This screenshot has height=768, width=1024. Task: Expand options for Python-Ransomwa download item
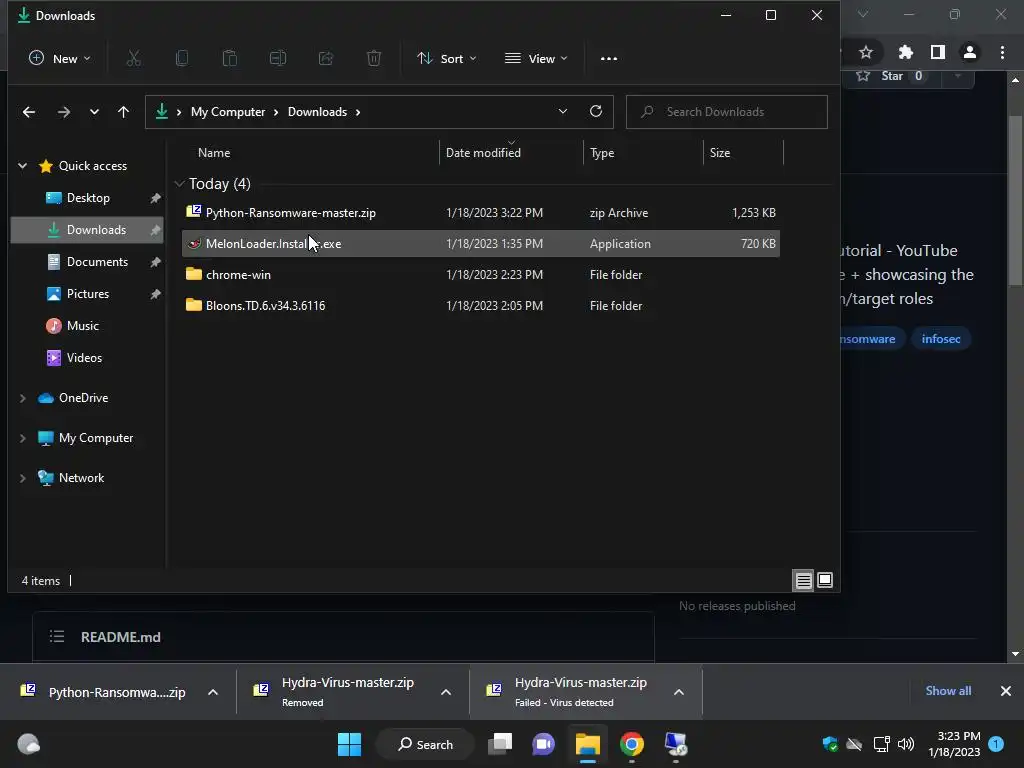[x=213, y=692]
